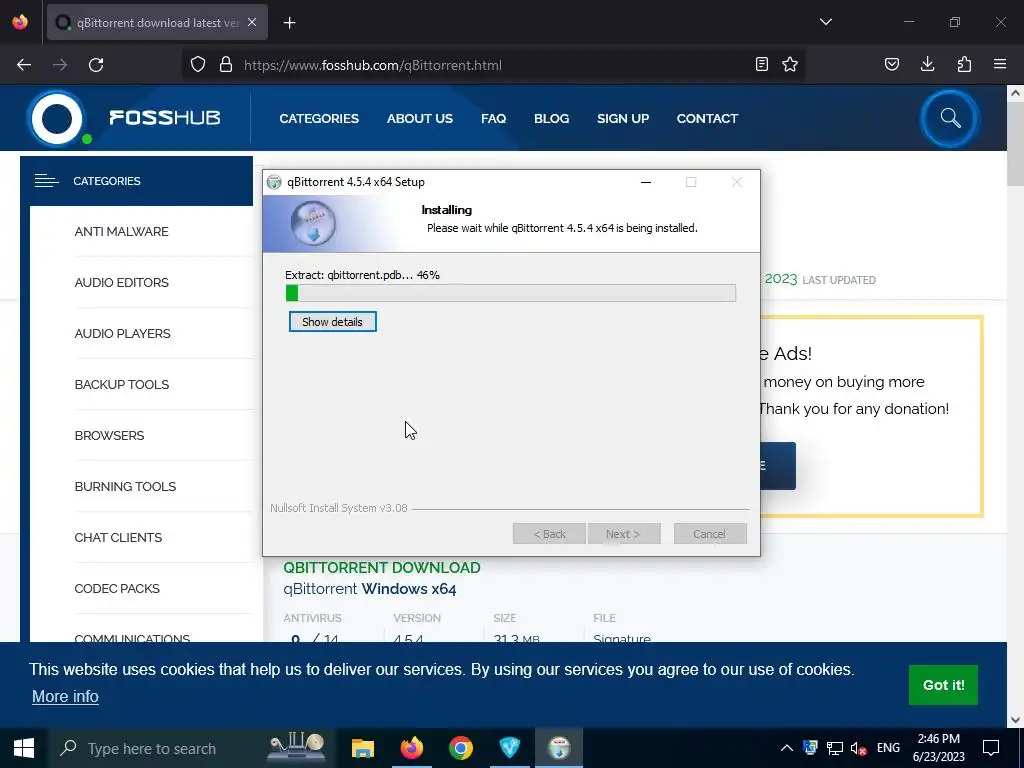Switch to Firefox on taskbar
1024x768 pixels.
(411, 748)
